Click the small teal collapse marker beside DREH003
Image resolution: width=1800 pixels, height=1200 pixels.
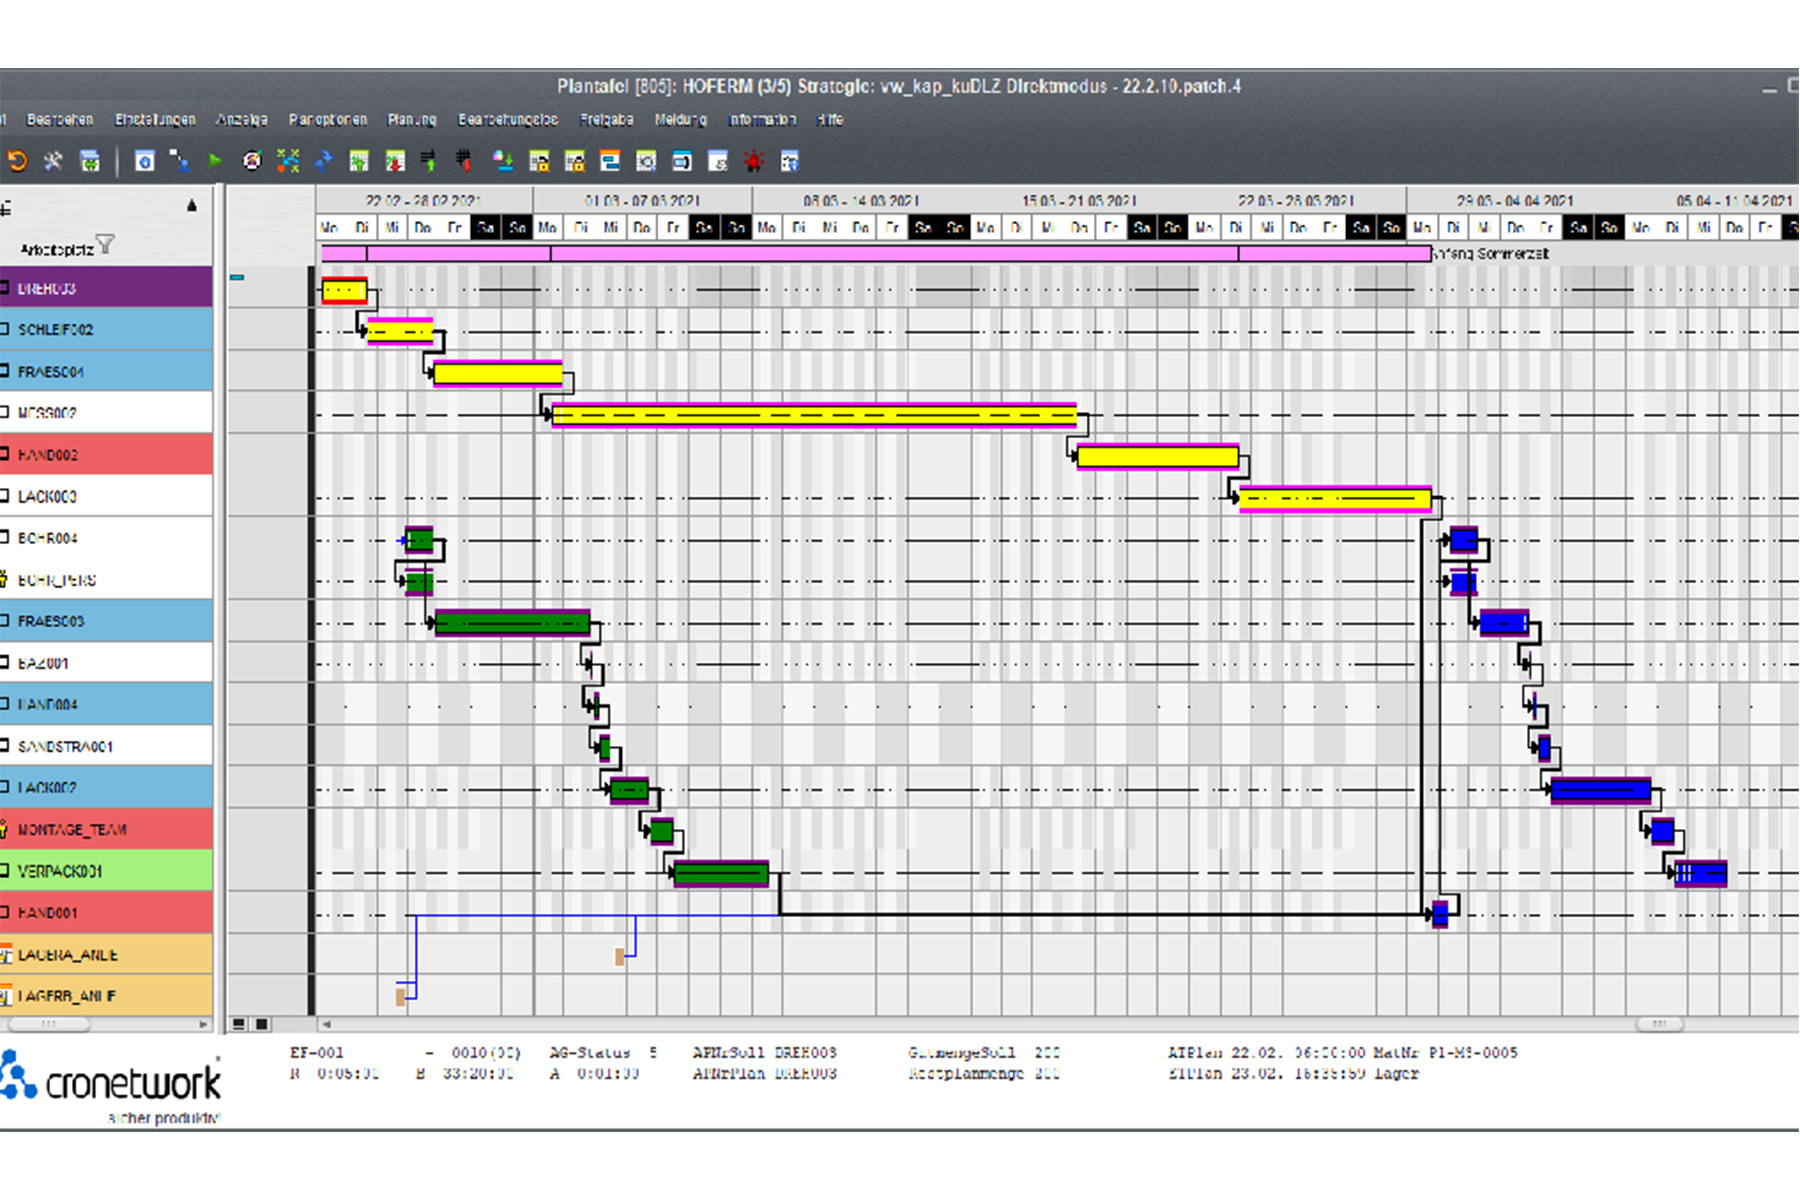[x=237, y=277]
